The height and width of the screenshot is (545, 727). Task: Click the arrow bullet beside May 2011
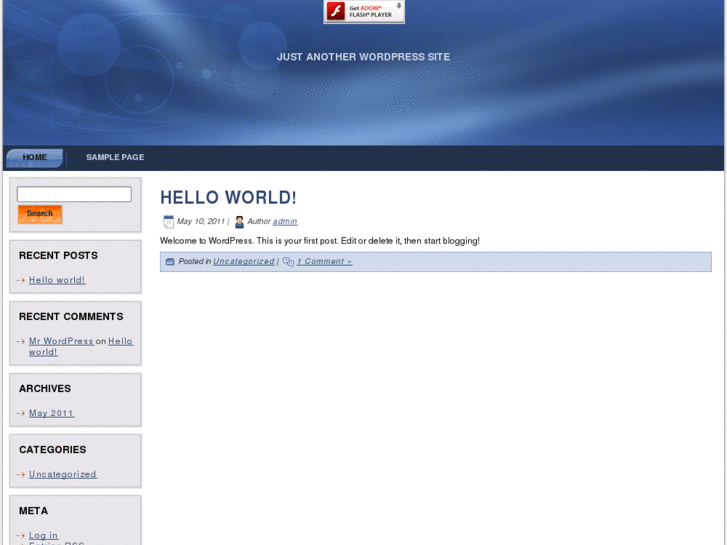point(21,413)
